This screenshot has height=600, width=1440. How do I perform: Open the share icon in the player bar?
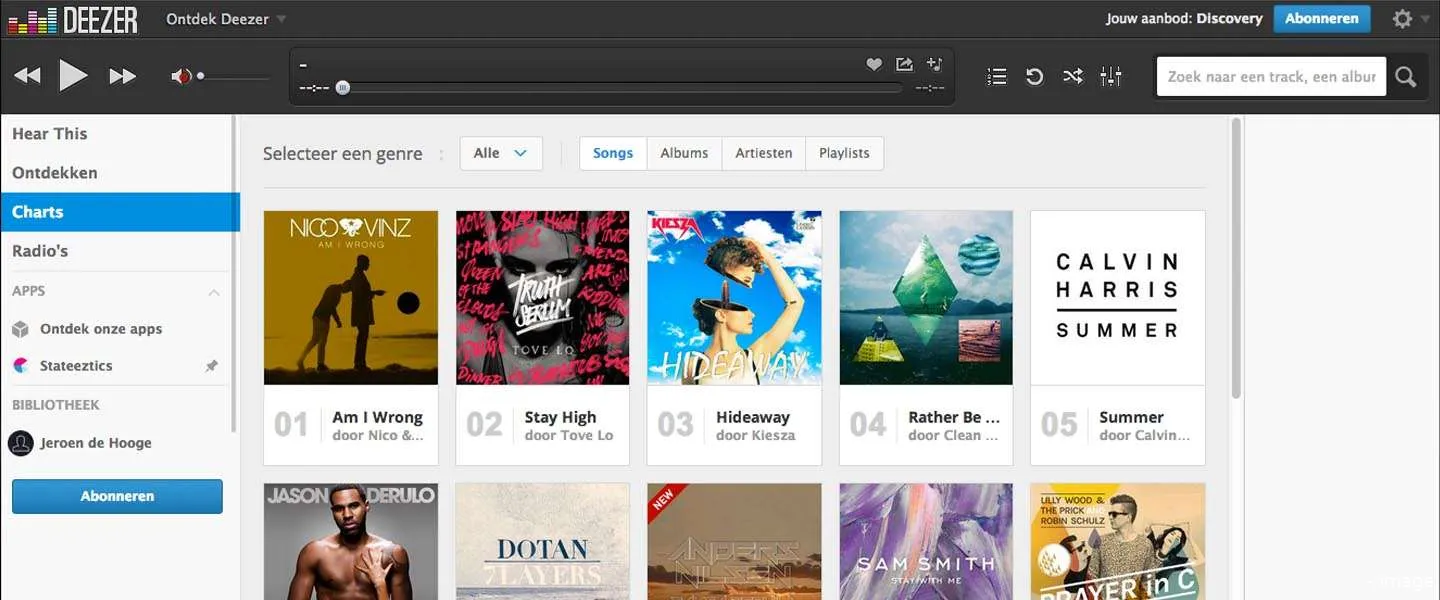(x=904, y=63)
